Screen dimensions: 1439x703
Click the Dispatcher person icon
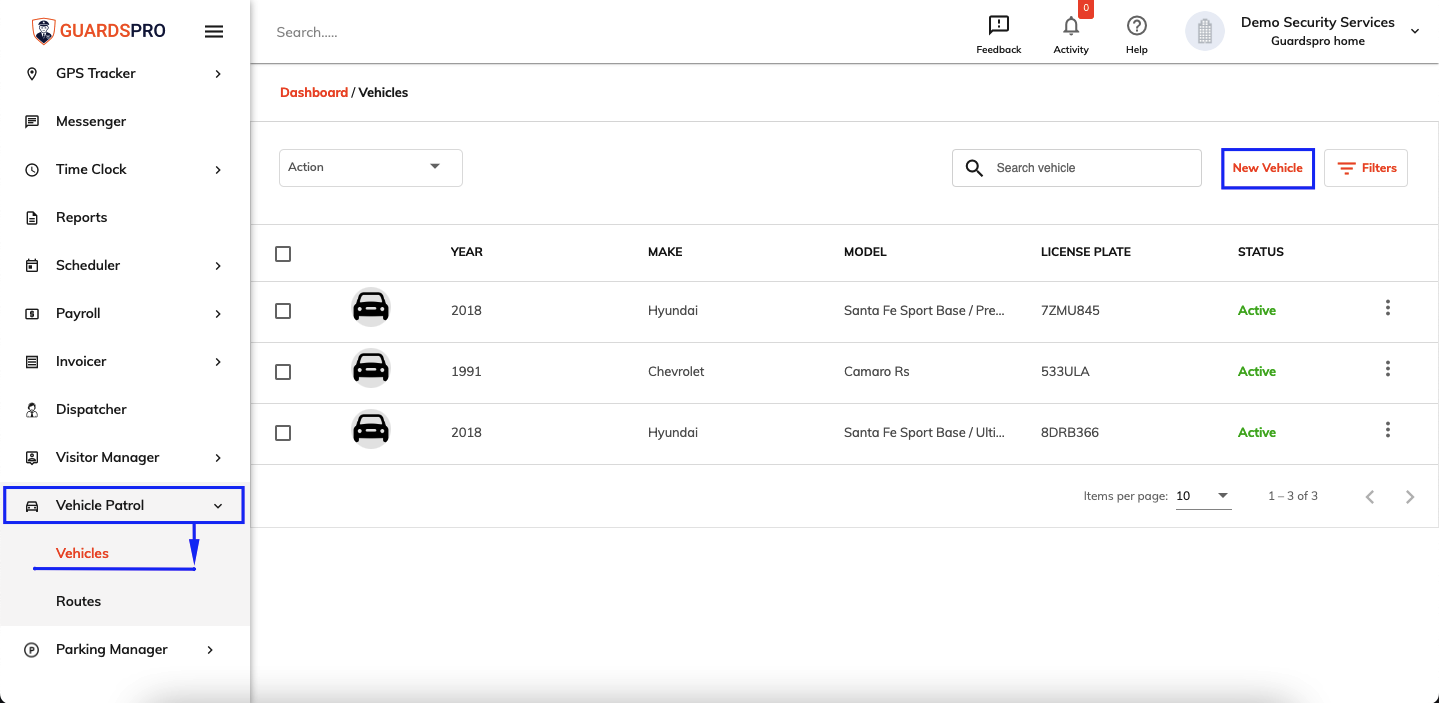(x=32, y=409)
